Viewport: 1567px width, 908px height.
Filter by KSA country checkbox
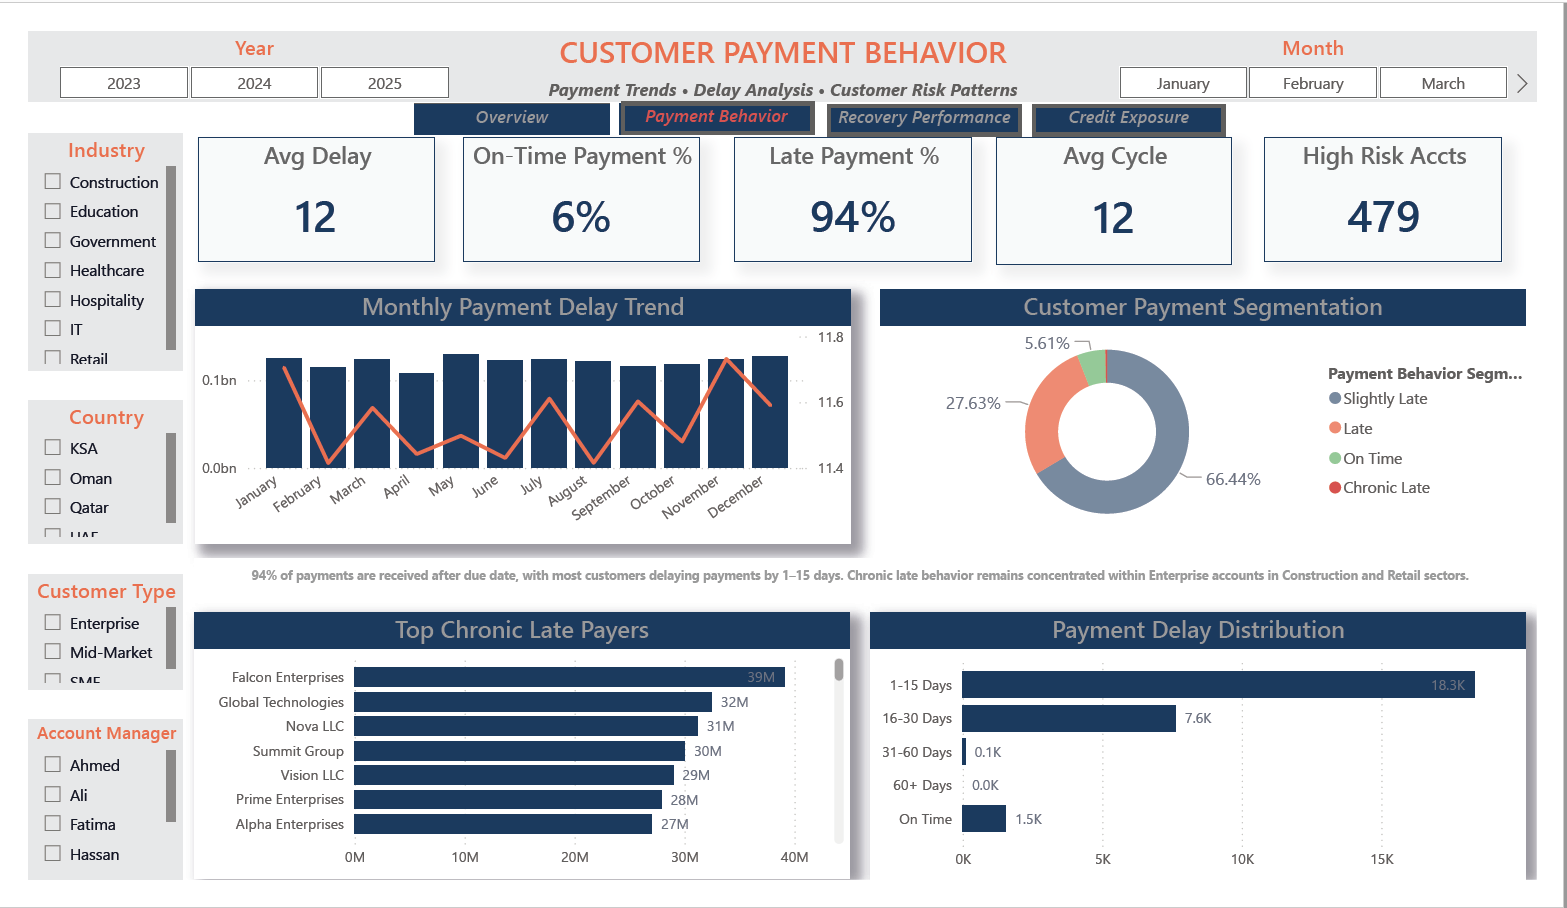(53, 447)
